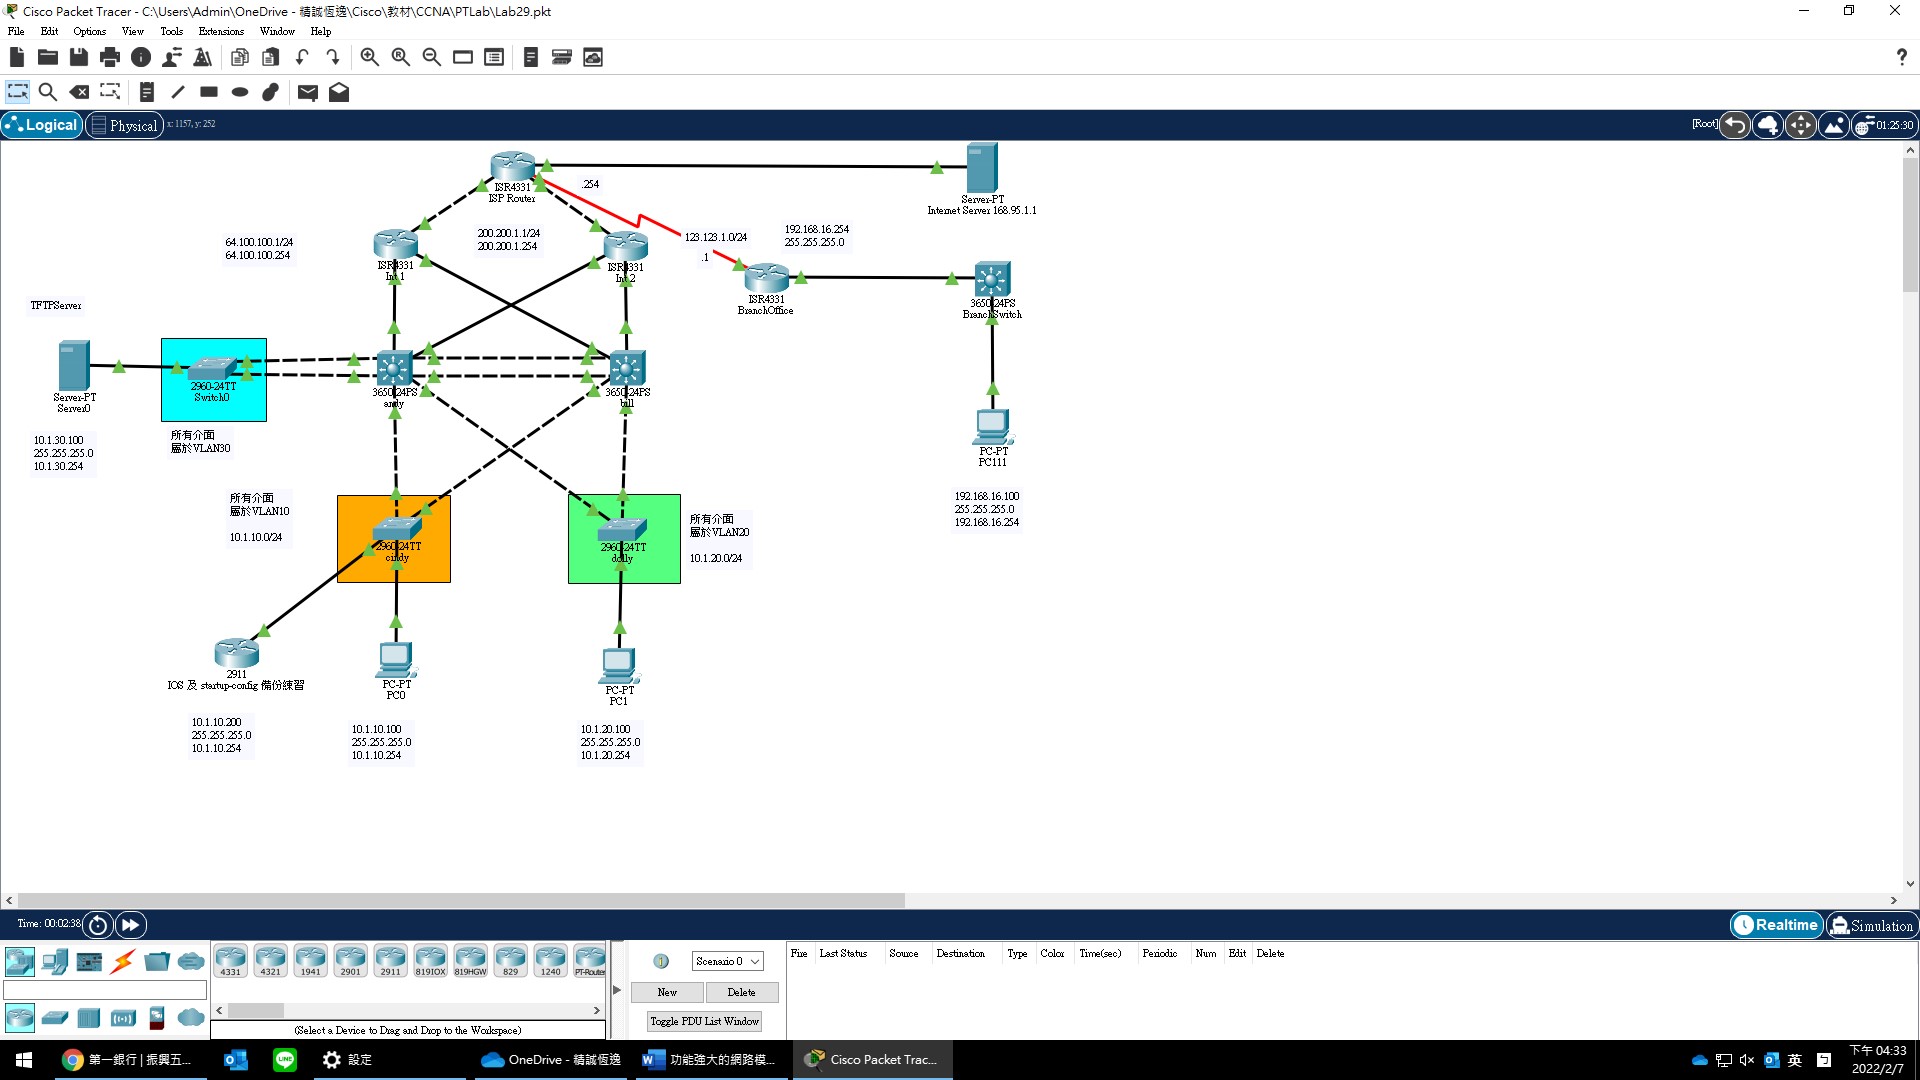The height and width of the screenshot is (1080, 1920).
Task: Paste using the clipboard Paste icon
Action: point(270,57)
